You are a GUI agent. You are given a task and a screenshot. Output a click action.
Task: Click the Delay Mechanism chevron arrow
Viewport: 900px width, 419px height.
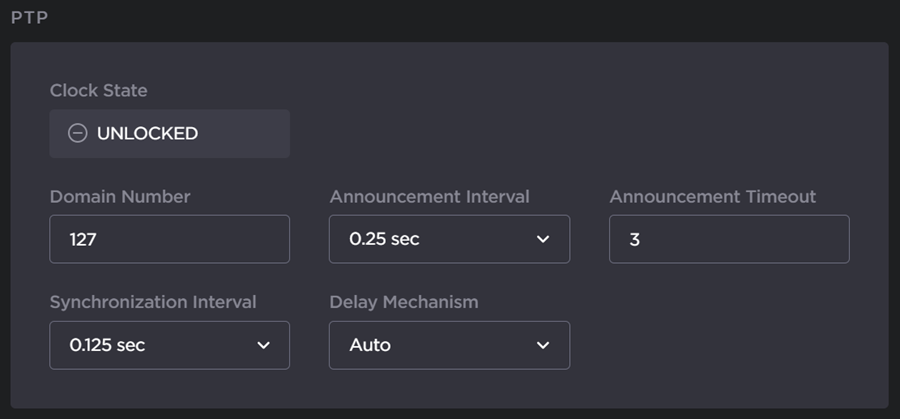[543, 345]
